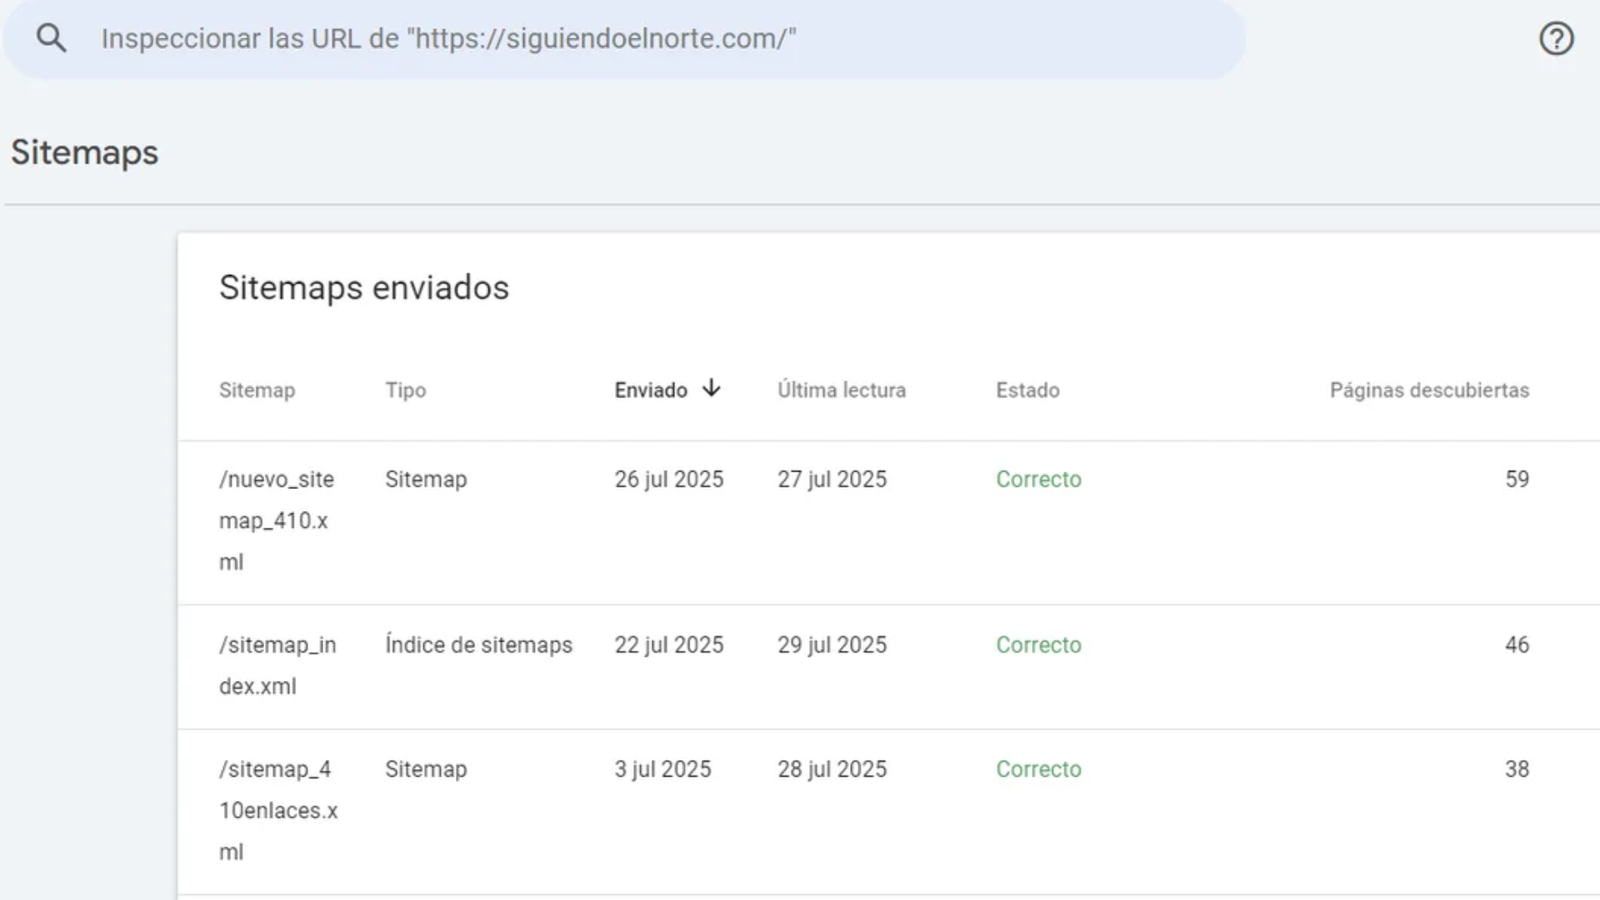Select the 38 discovered pages value
This screenshot has width=1600, height=900.
click(1516, 770)
